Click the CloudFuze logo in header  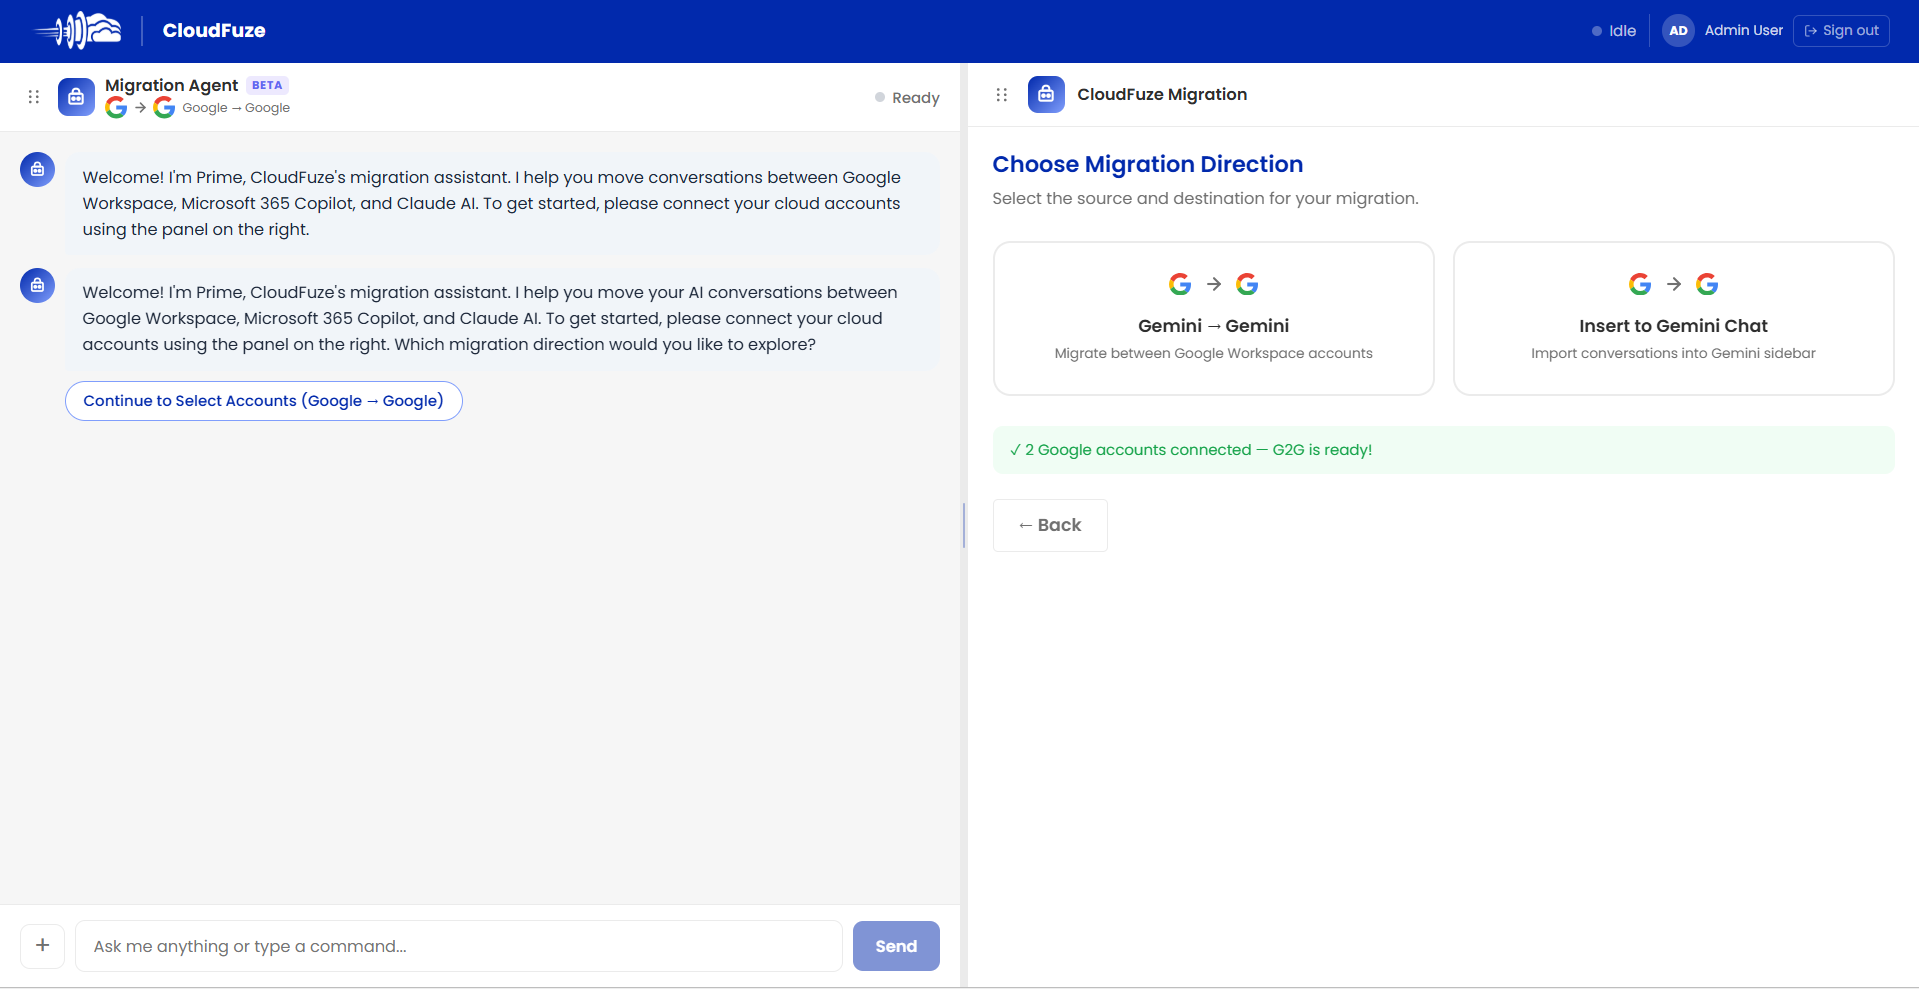point(78,31)
